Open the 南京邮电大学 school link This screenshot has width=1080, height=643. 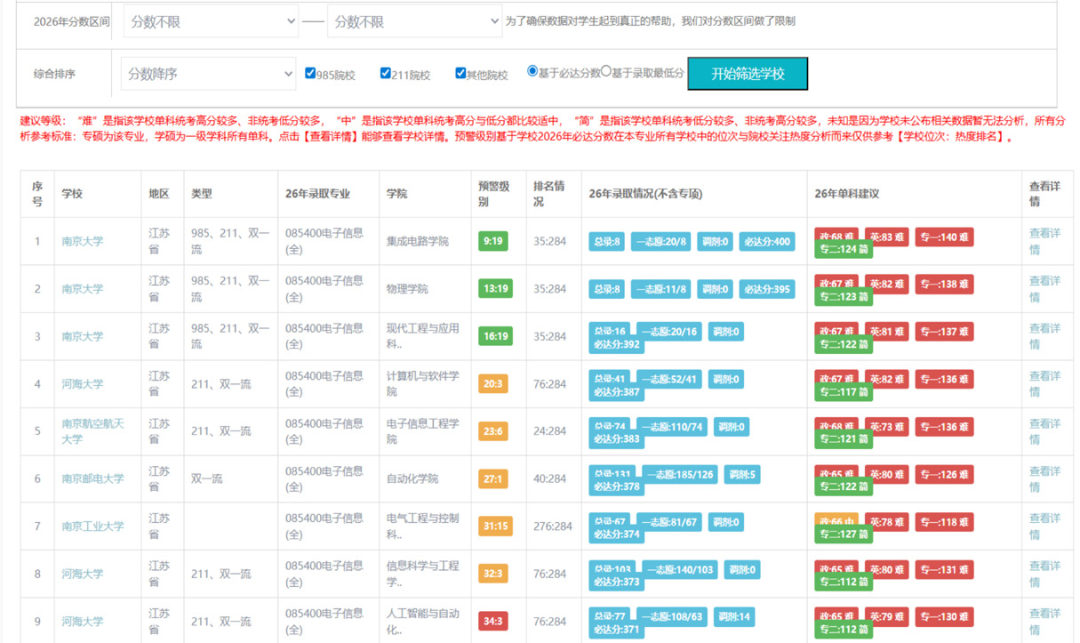93,478
